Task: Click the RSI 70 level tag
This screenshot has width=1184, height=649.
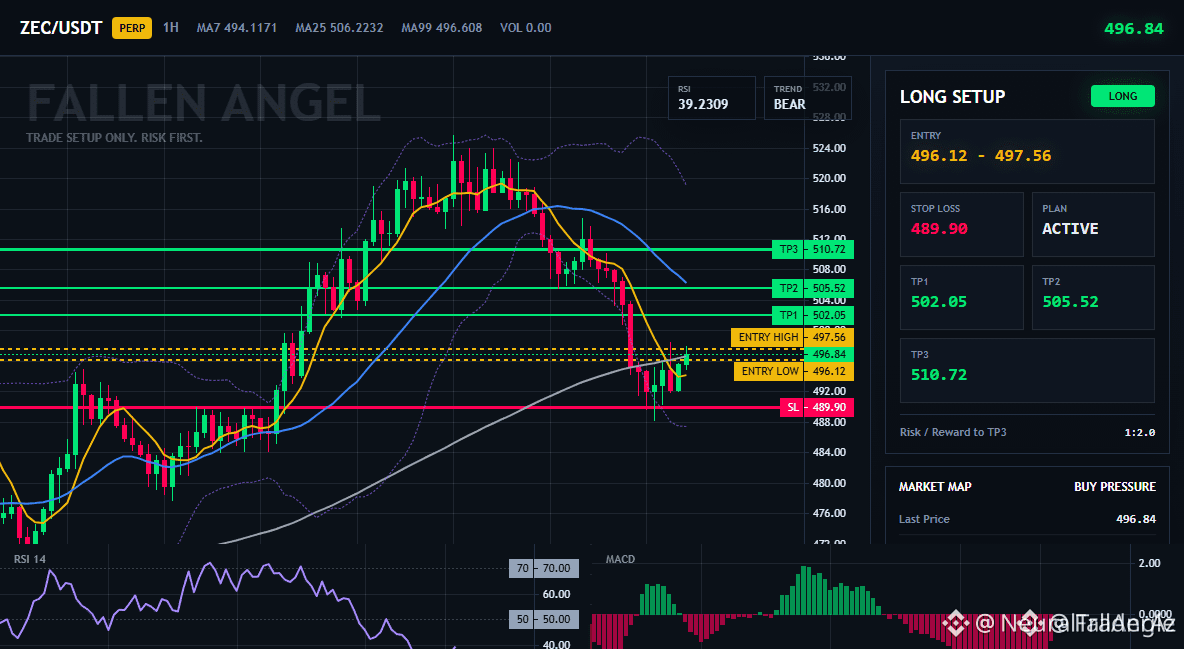Action: [x=544, y=568]
